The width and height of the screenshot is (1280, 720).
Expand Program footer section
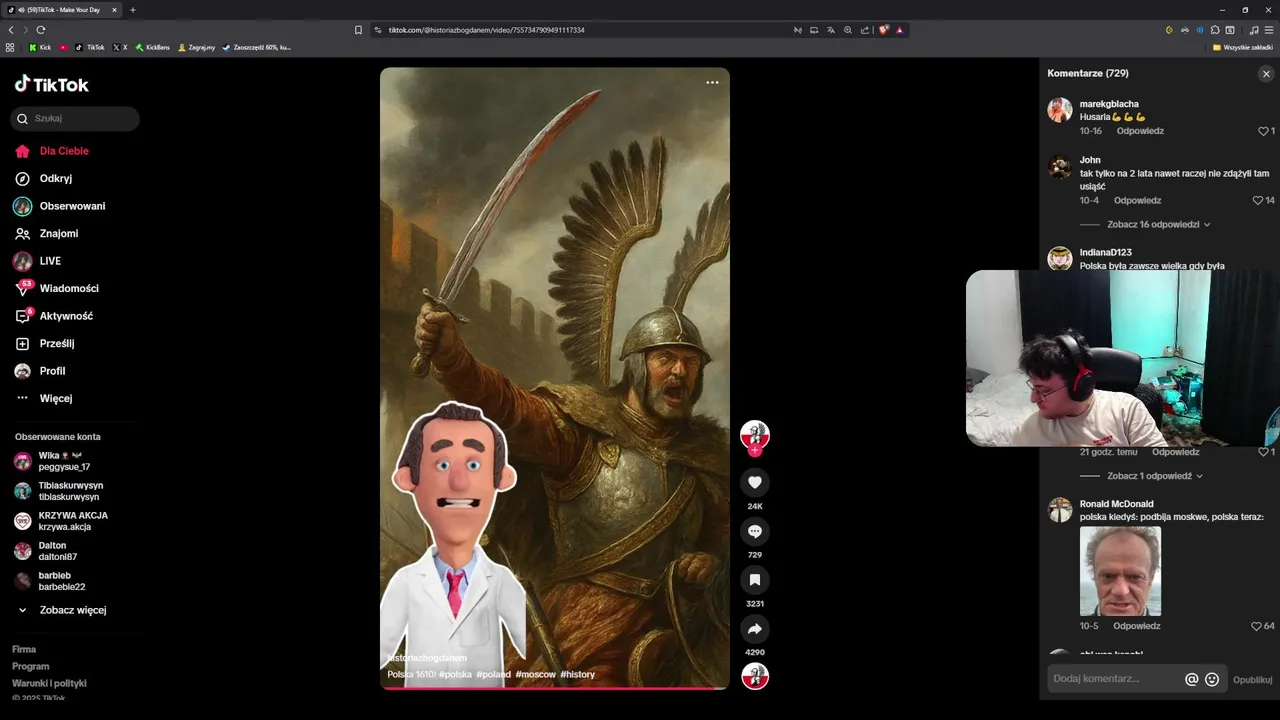click(x=30, y=666)
